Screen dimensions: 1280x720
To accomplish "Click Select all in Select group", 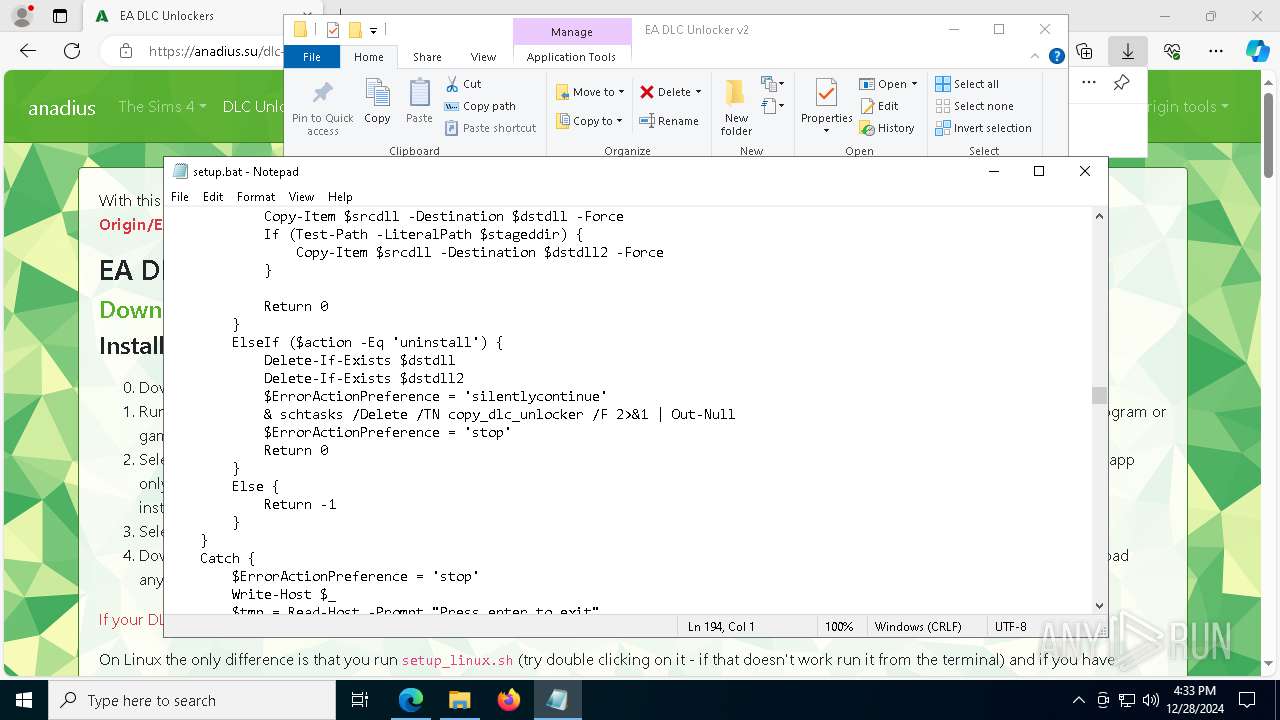I will point(967,84).
